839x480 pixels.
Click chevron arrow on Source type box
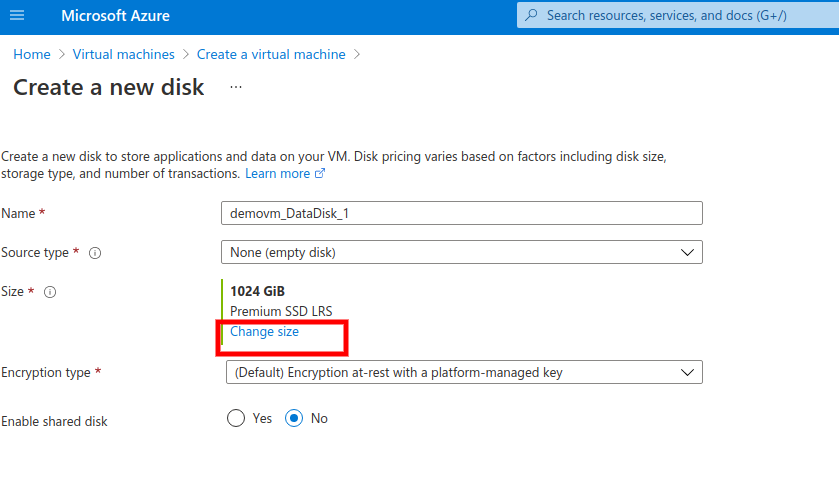tap(687, 253)
